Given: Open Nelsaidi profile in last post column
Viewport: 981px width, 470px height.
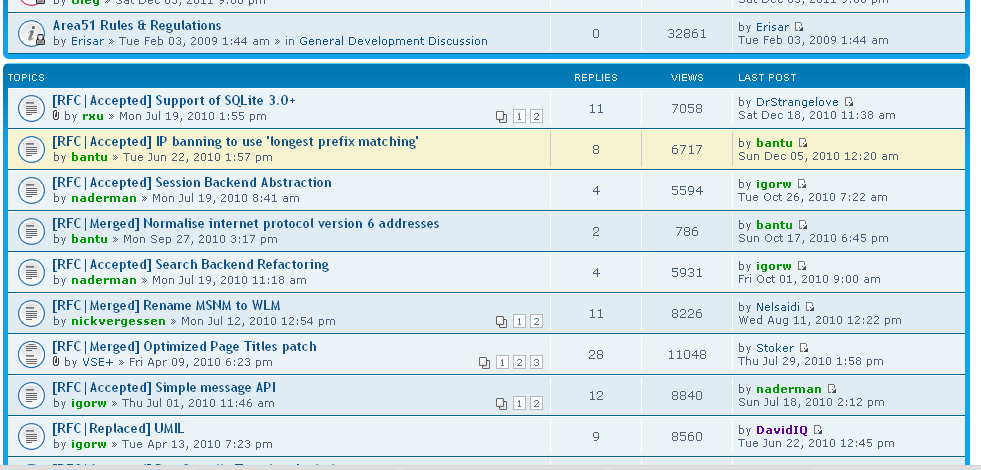Looking at the screenshot, I should [778, 307].
